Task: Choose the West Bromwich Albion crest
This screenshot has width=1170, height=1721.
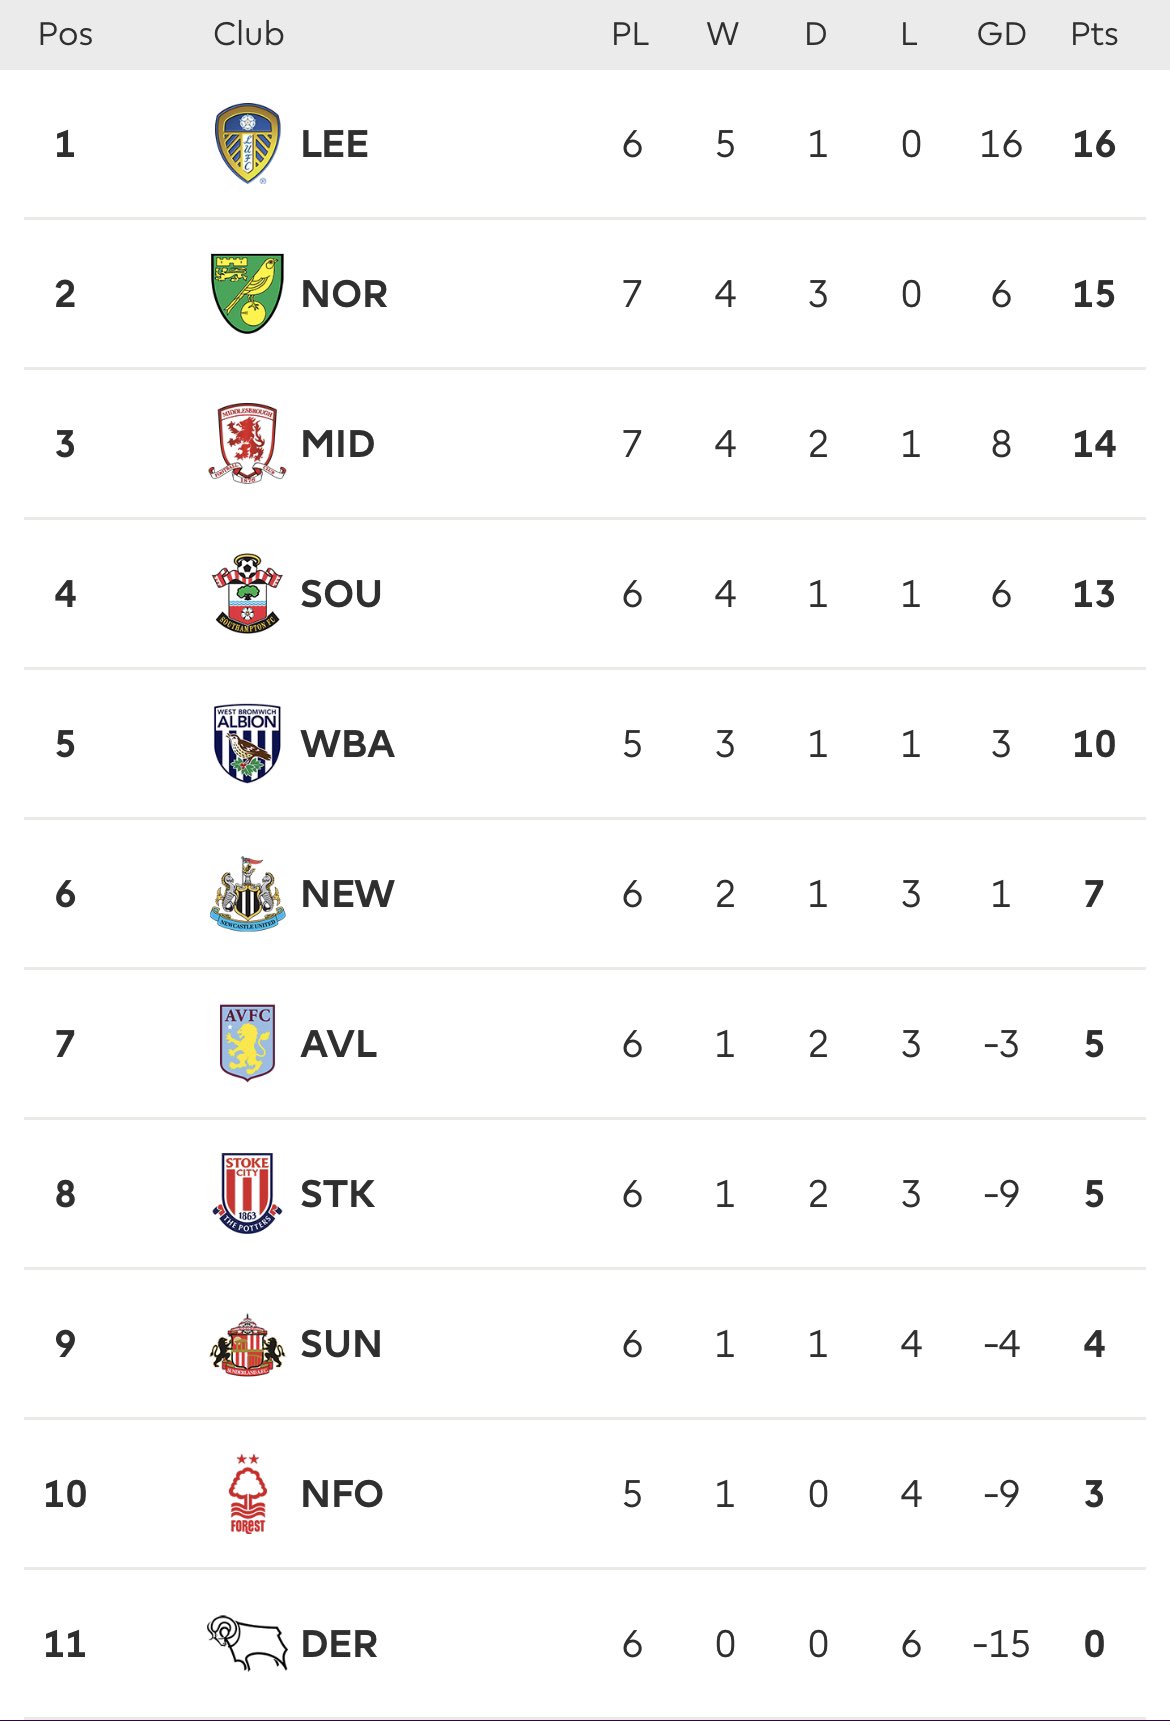Action: click(x=247, y=744)
